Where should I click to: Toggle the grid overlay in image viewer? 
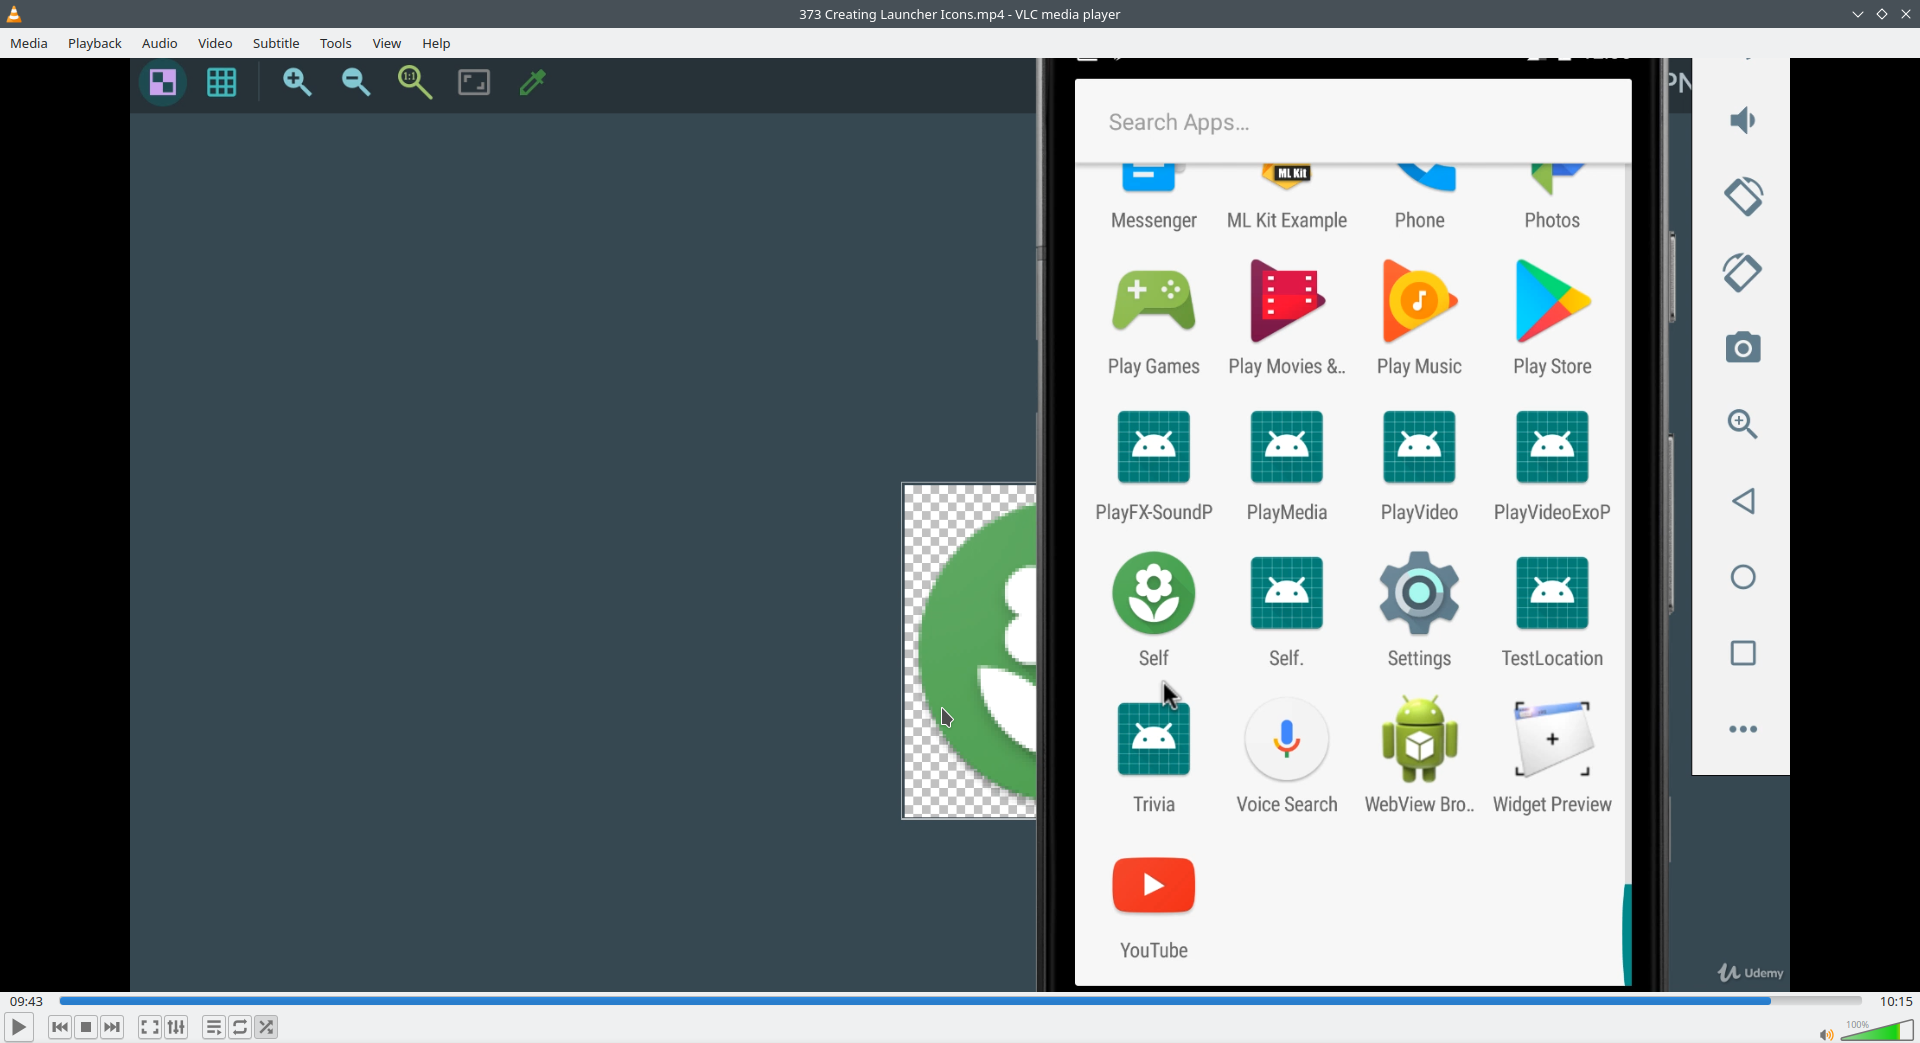point(221,82)
